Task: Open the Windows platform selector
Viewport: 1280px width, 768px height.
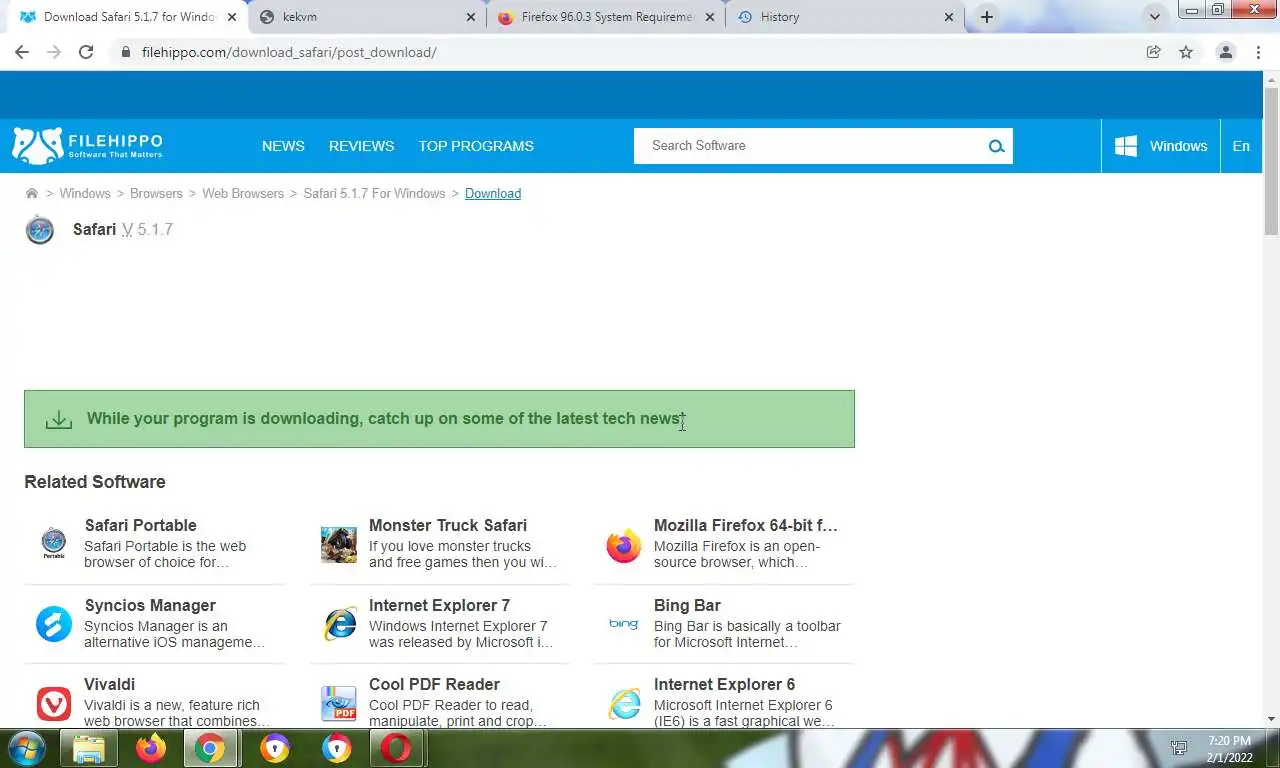Action: coord(1161,146)
